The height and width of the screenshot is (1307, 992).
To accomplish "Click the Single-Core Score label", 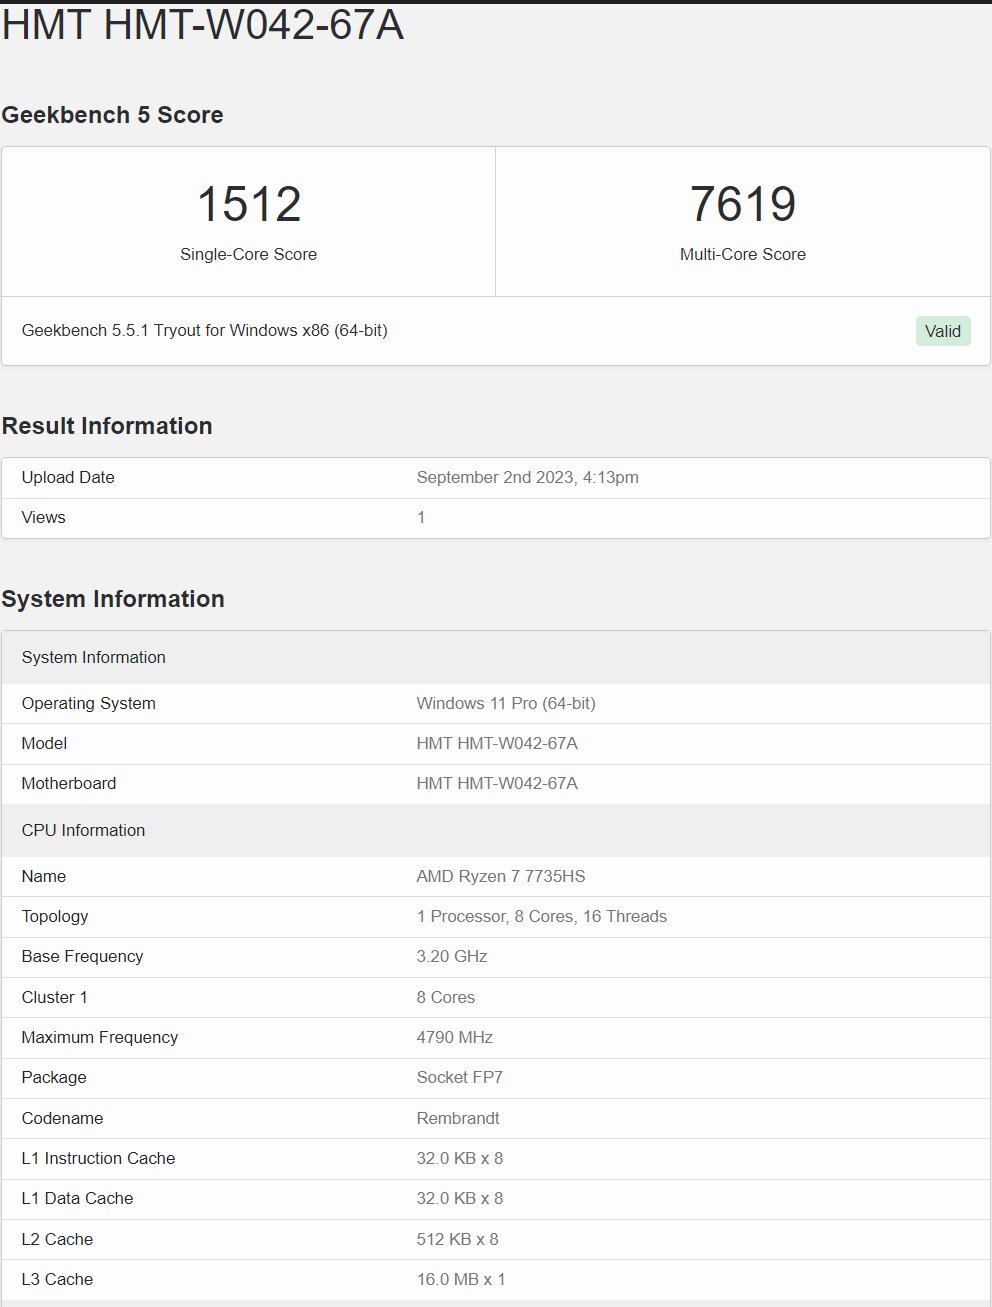I will point(249,254).
